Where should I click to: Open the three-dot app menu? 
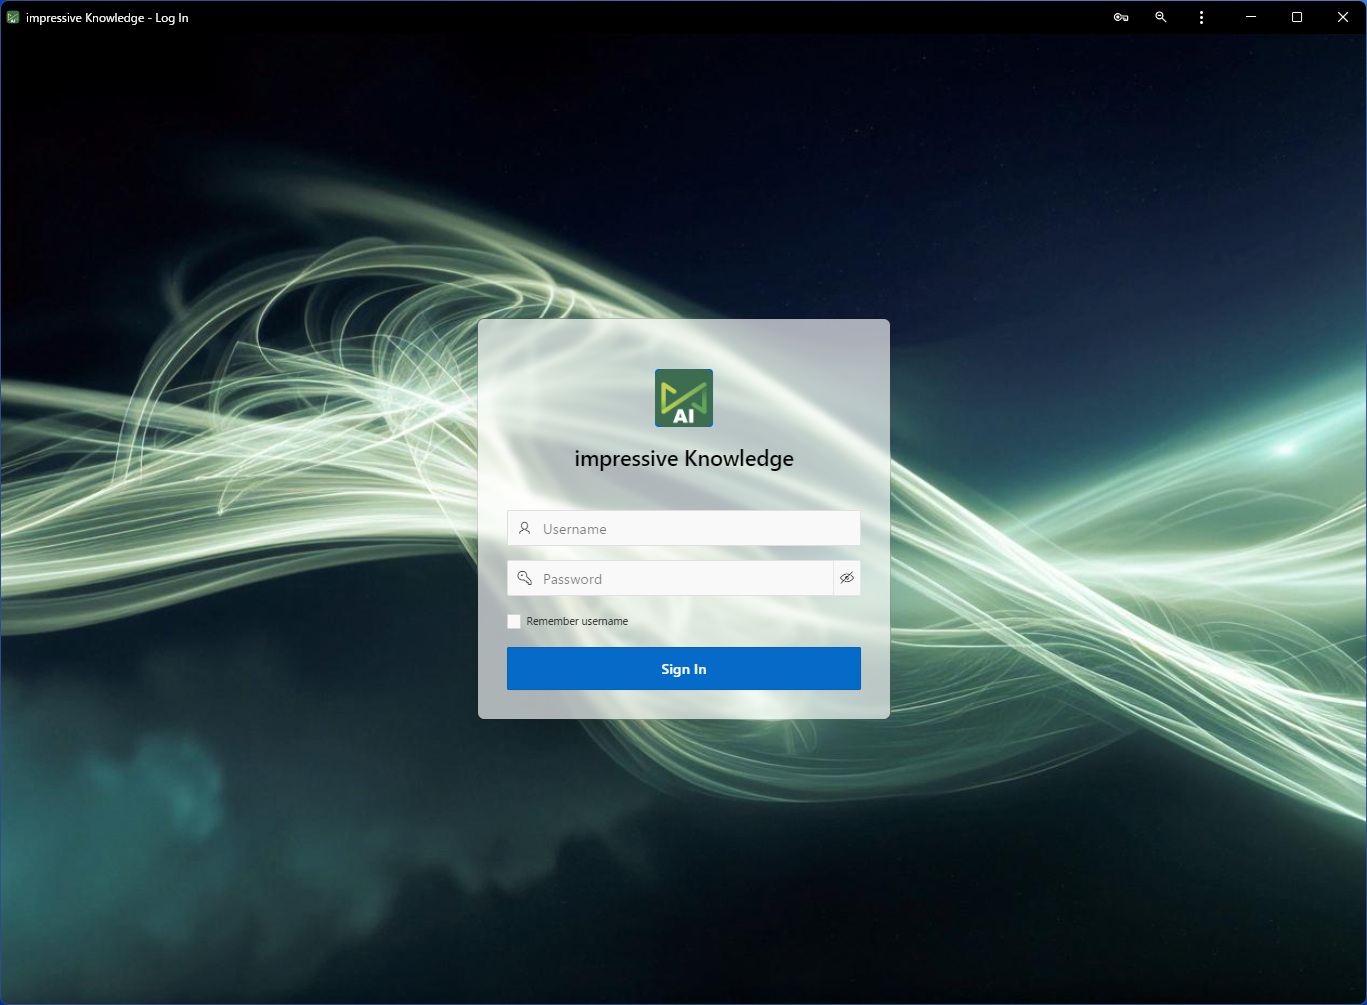tap(1201, 17)
